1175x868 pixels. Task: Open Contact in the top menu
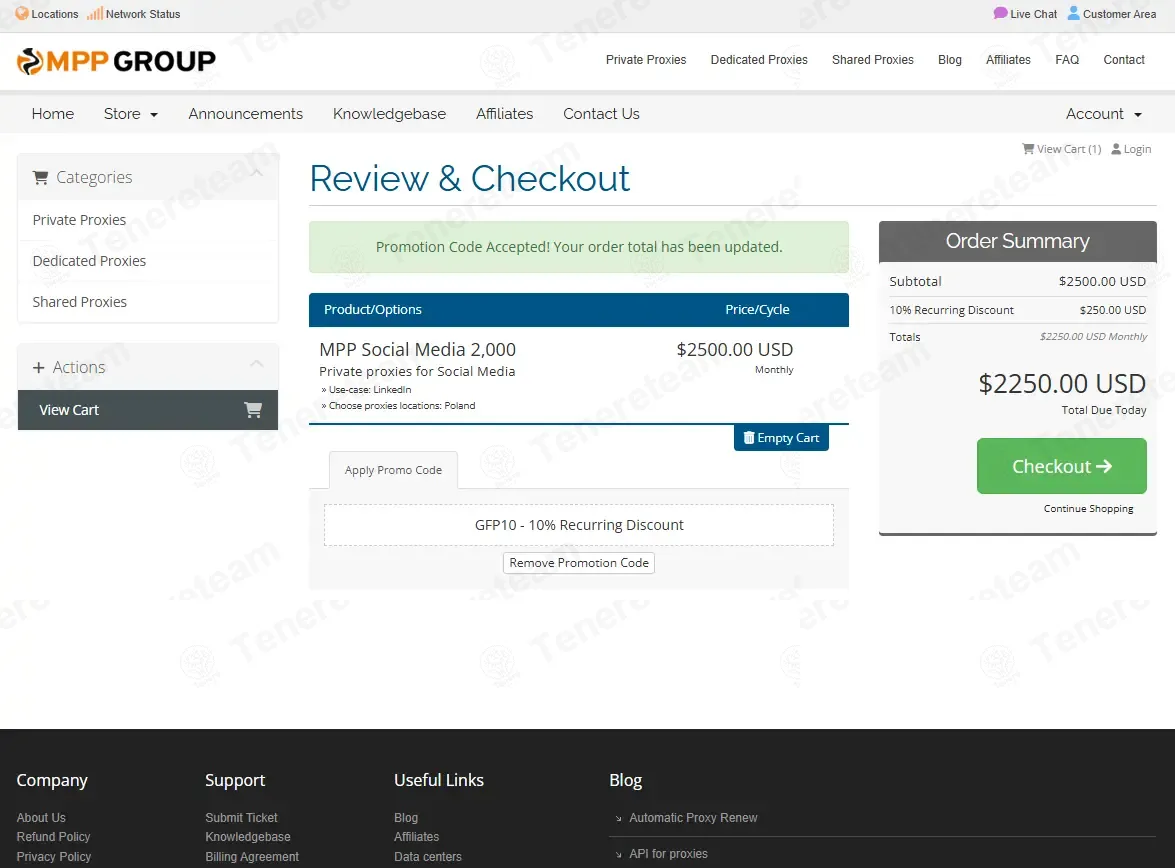(x=1124, y=60)
